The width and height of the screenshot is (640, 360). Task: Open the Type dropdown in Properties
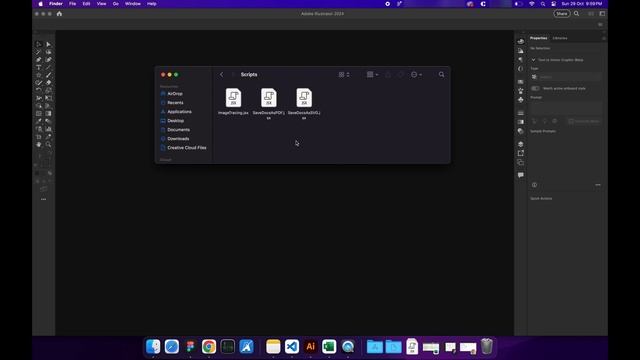(x=566, y=77)
